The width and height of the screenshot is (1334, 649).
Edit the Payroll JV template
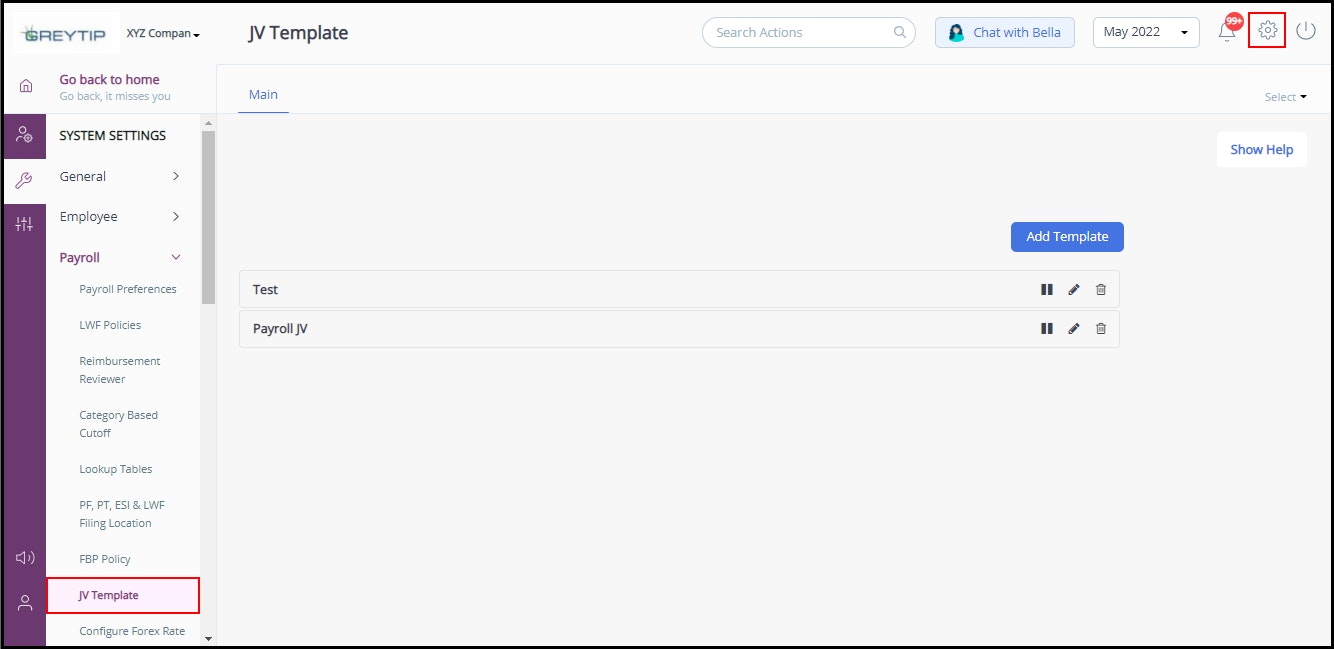(x=1074, y=328)
